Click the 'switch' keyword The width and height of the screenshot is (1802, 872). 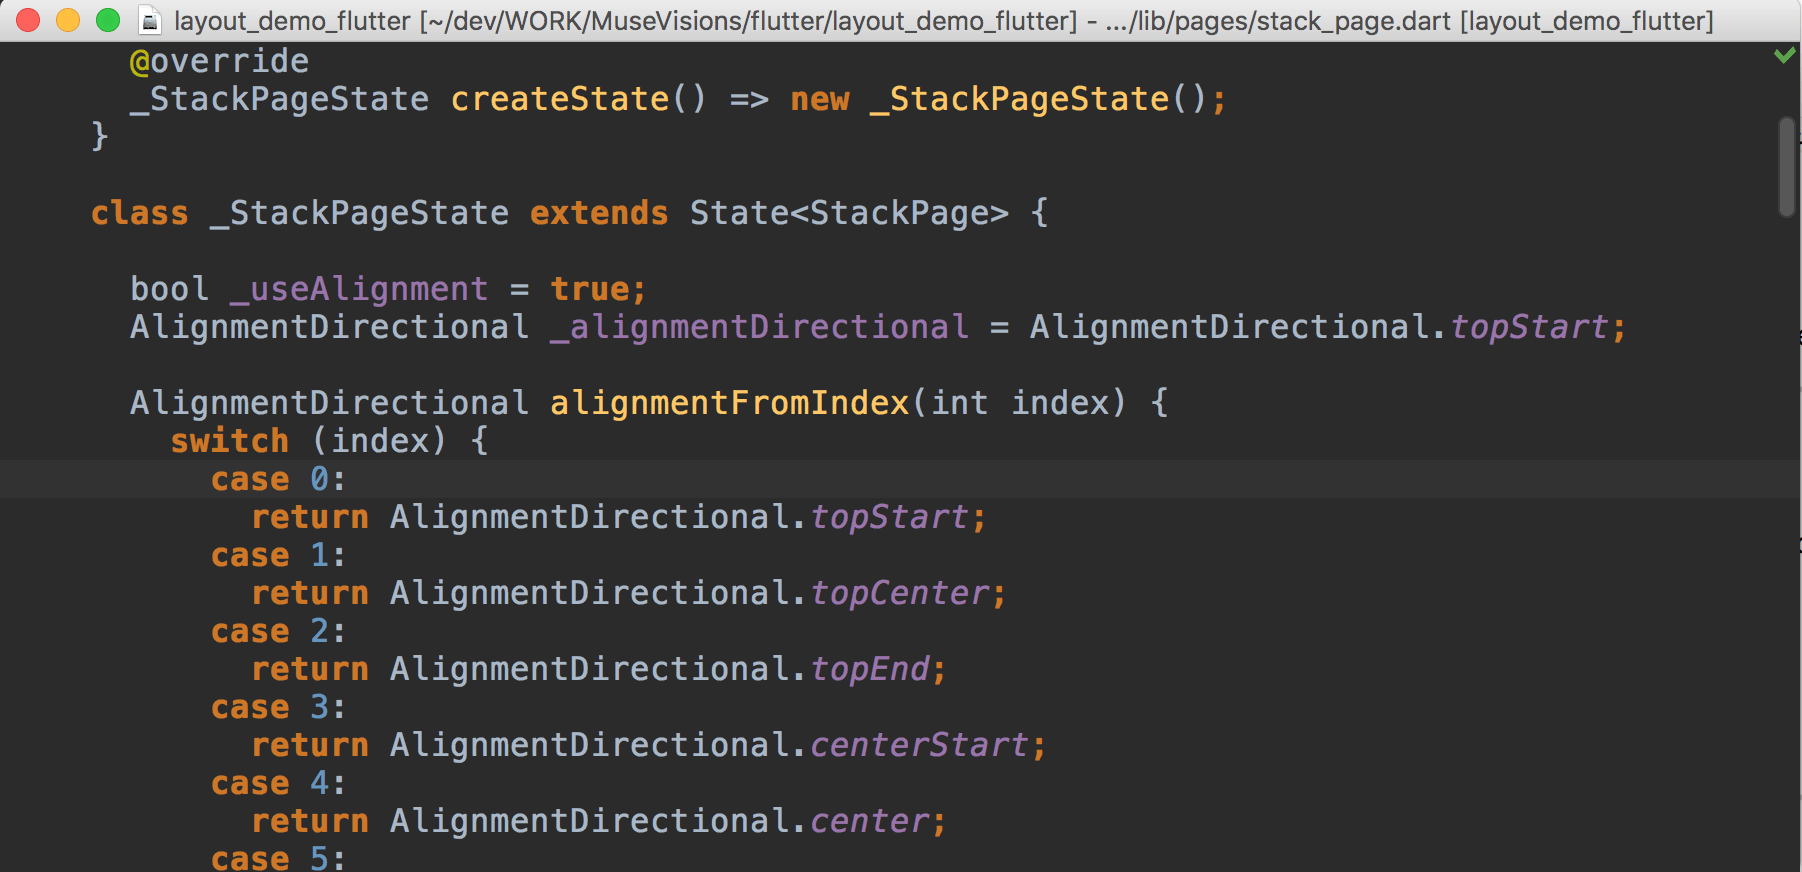point(230,441)
